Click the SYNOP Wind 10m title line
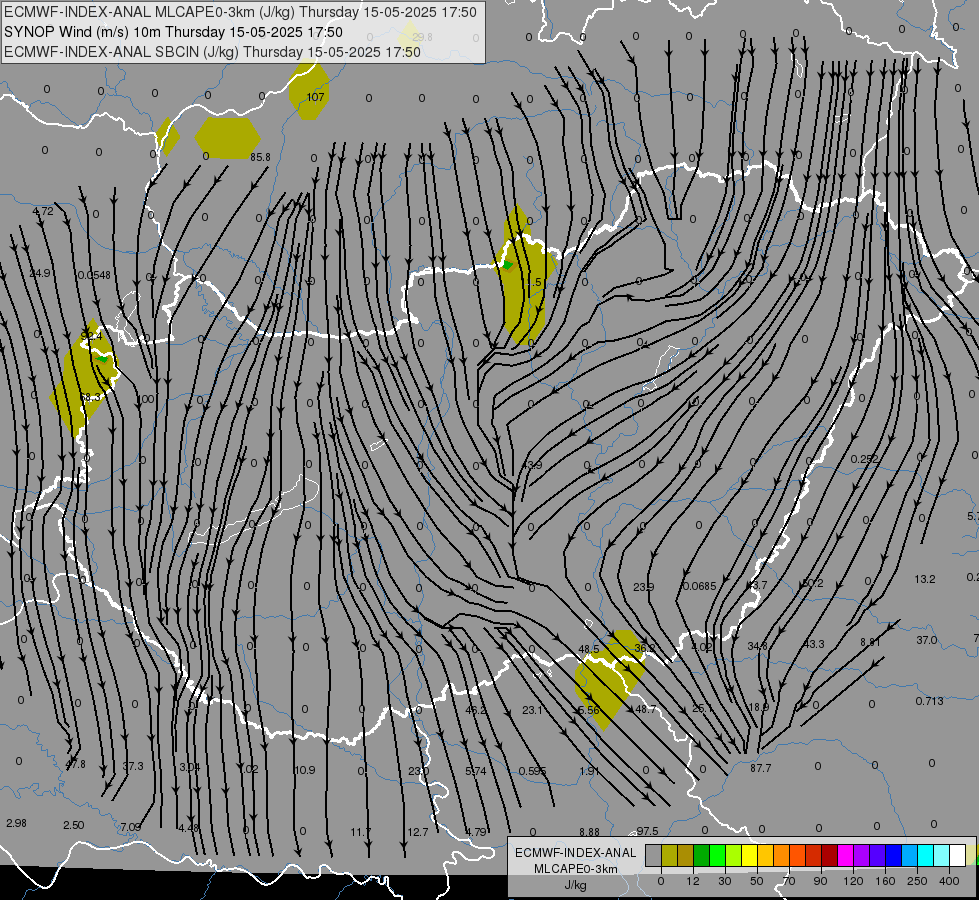The width and height of the screenshot is (979, 900). point(174,32)
